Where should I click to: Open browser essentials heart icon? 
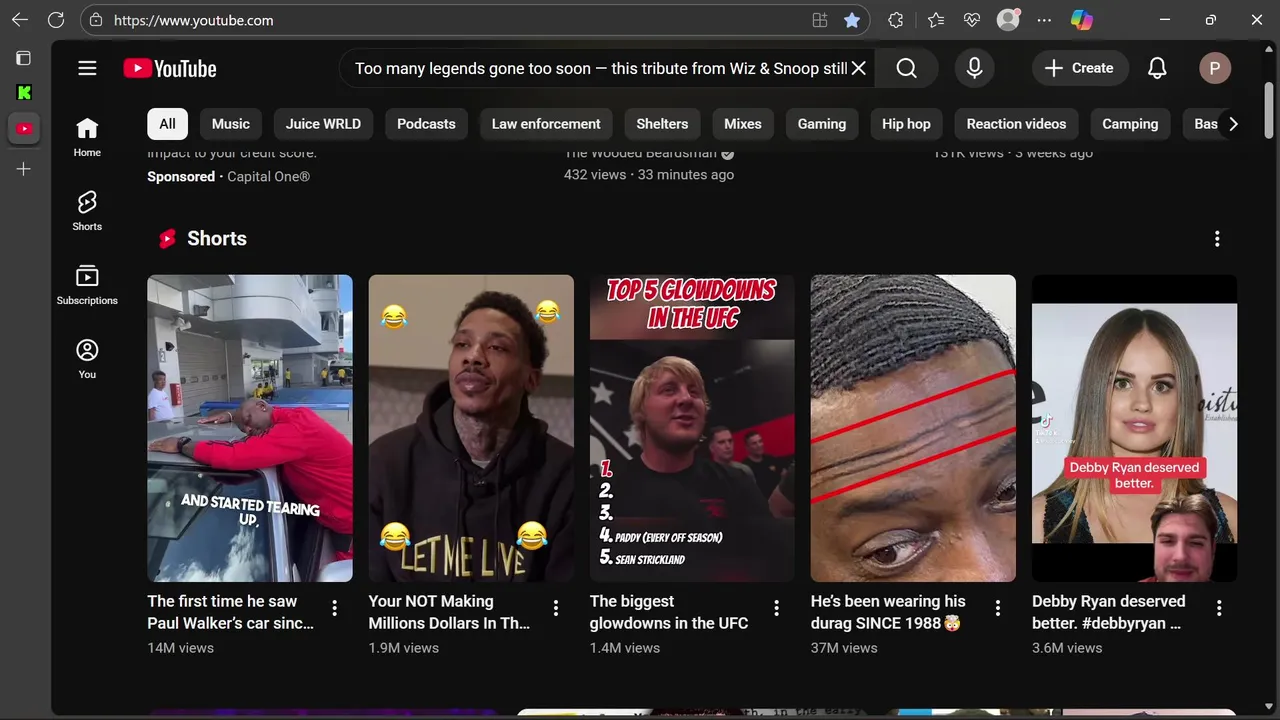[972, 20]
